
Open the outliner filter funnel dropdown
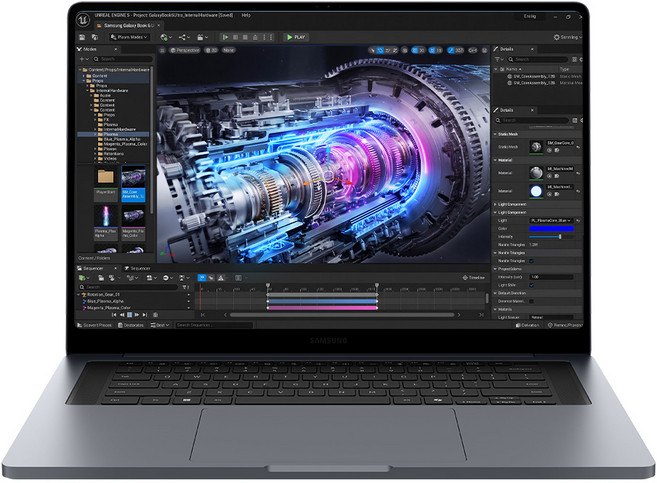pyautogui.click(x=498, y=59)
